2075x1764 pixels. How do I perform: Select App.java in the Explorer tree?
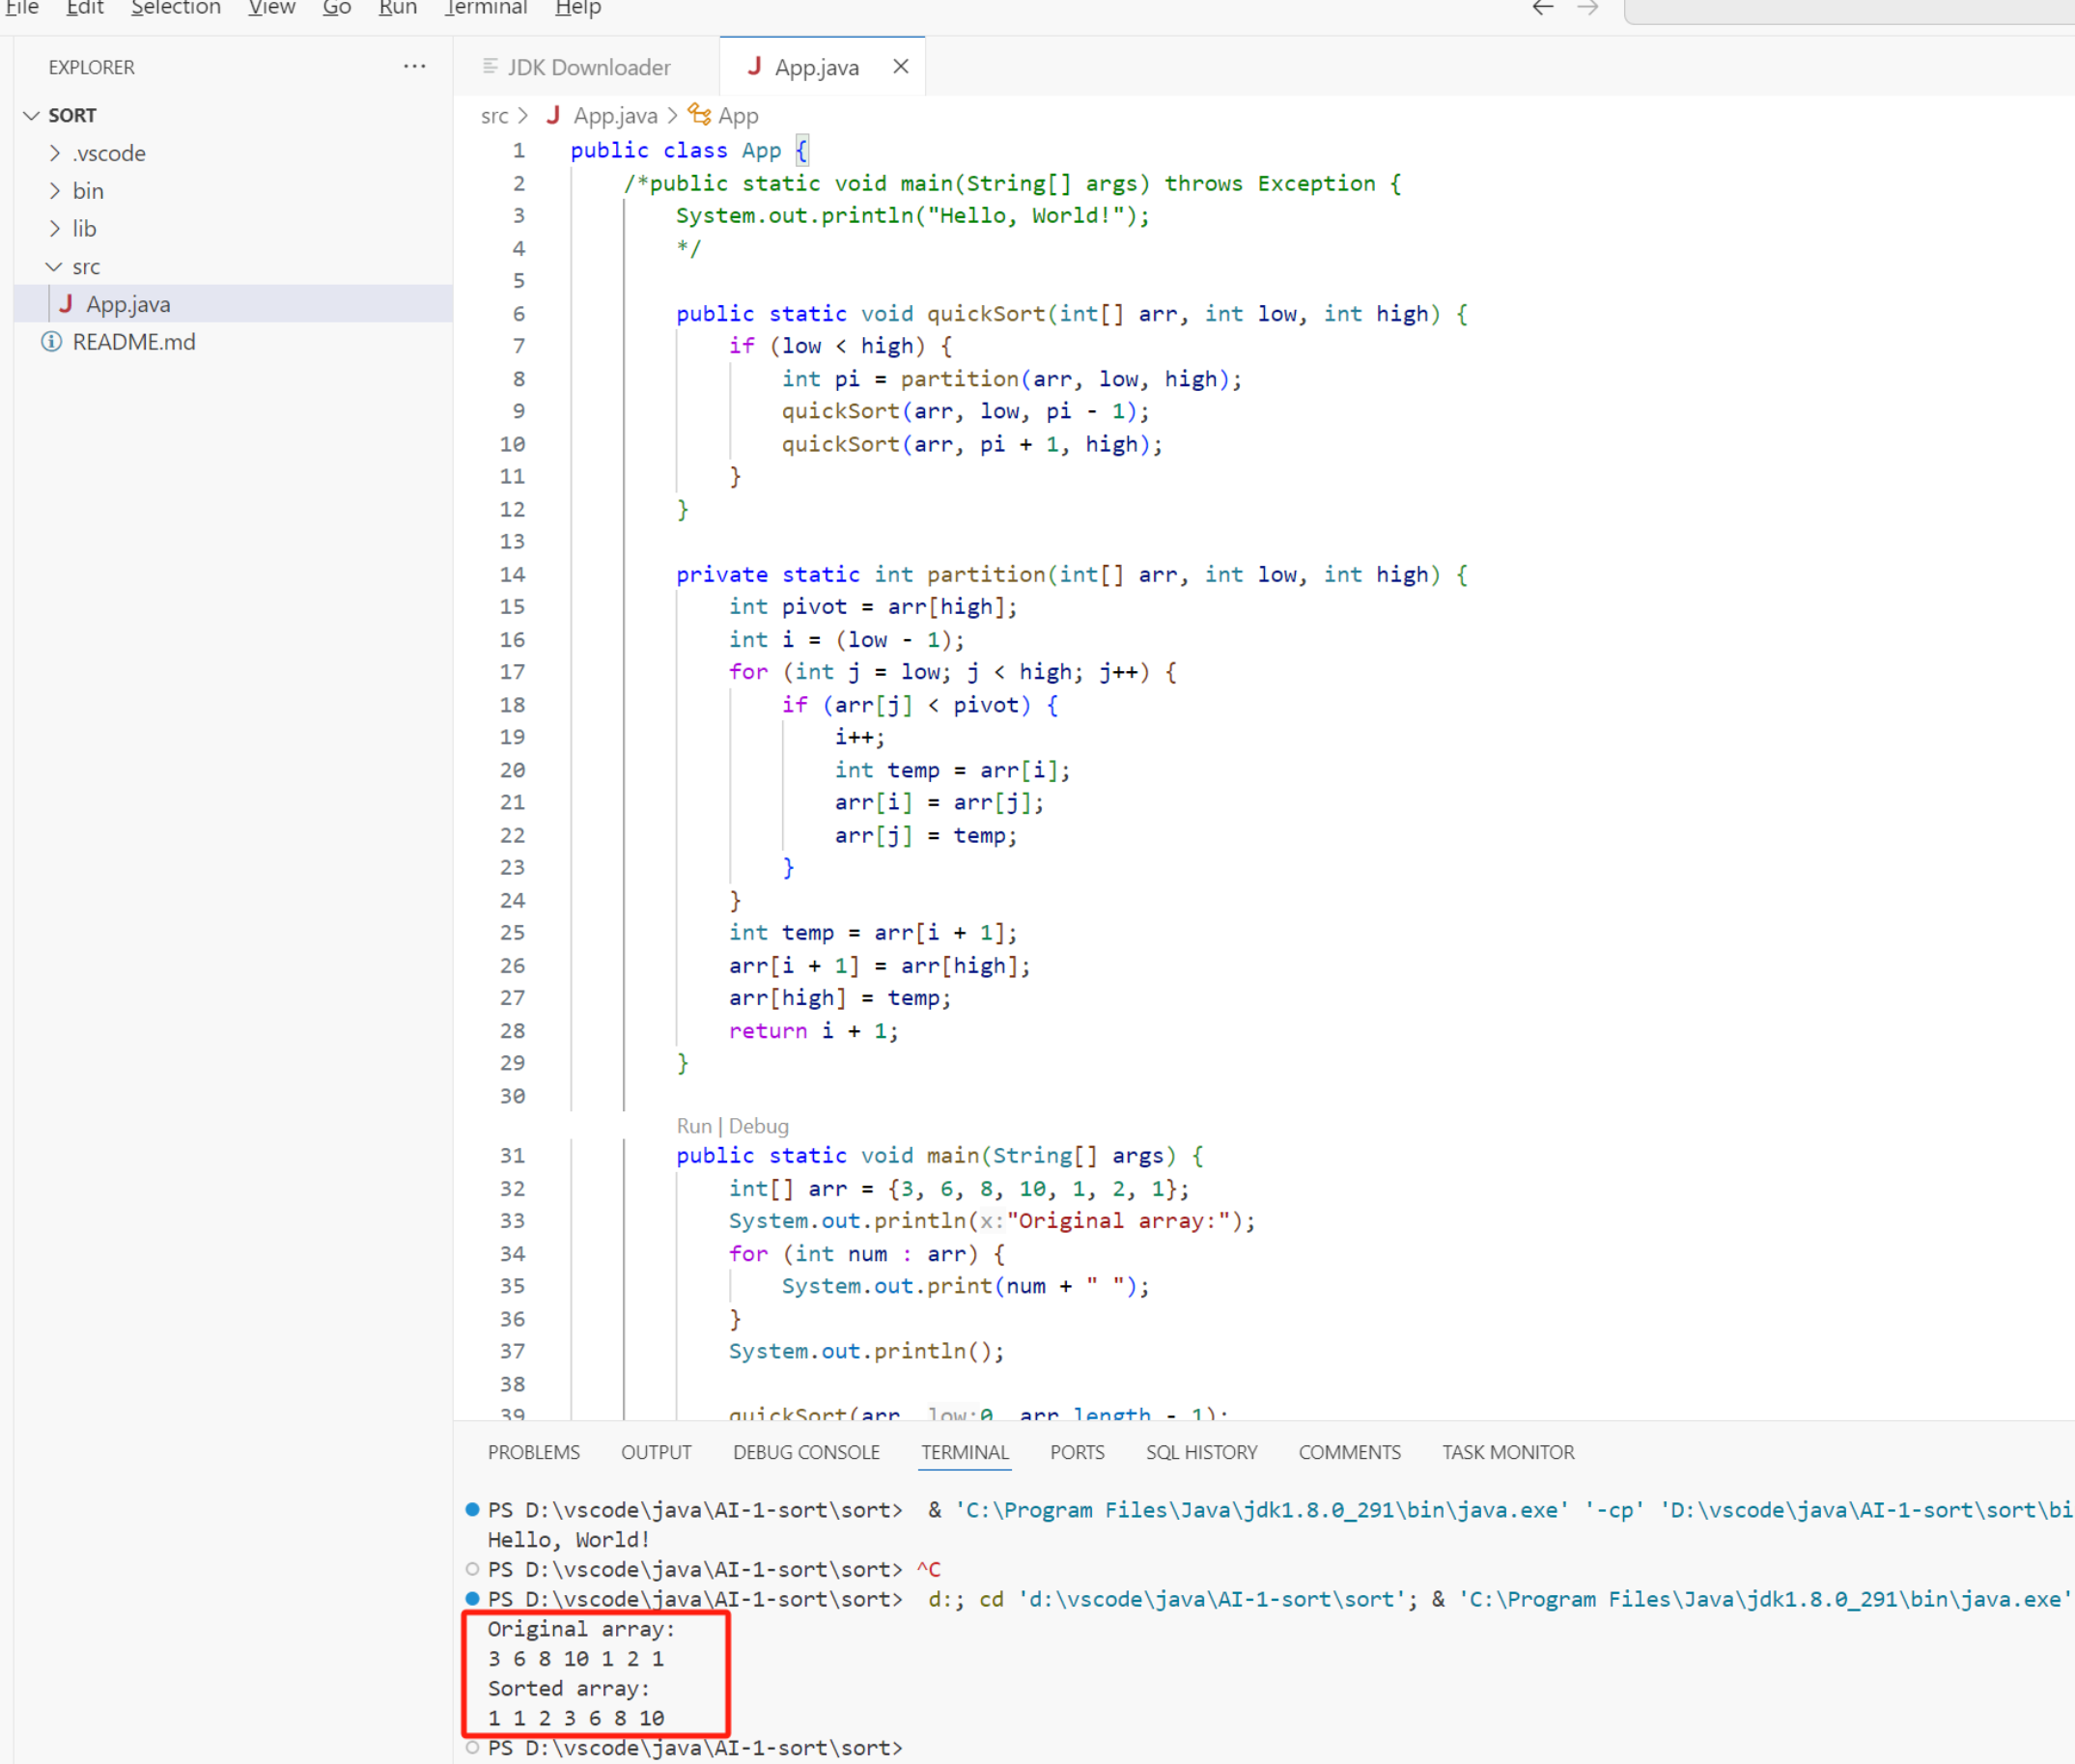point(233,304)
